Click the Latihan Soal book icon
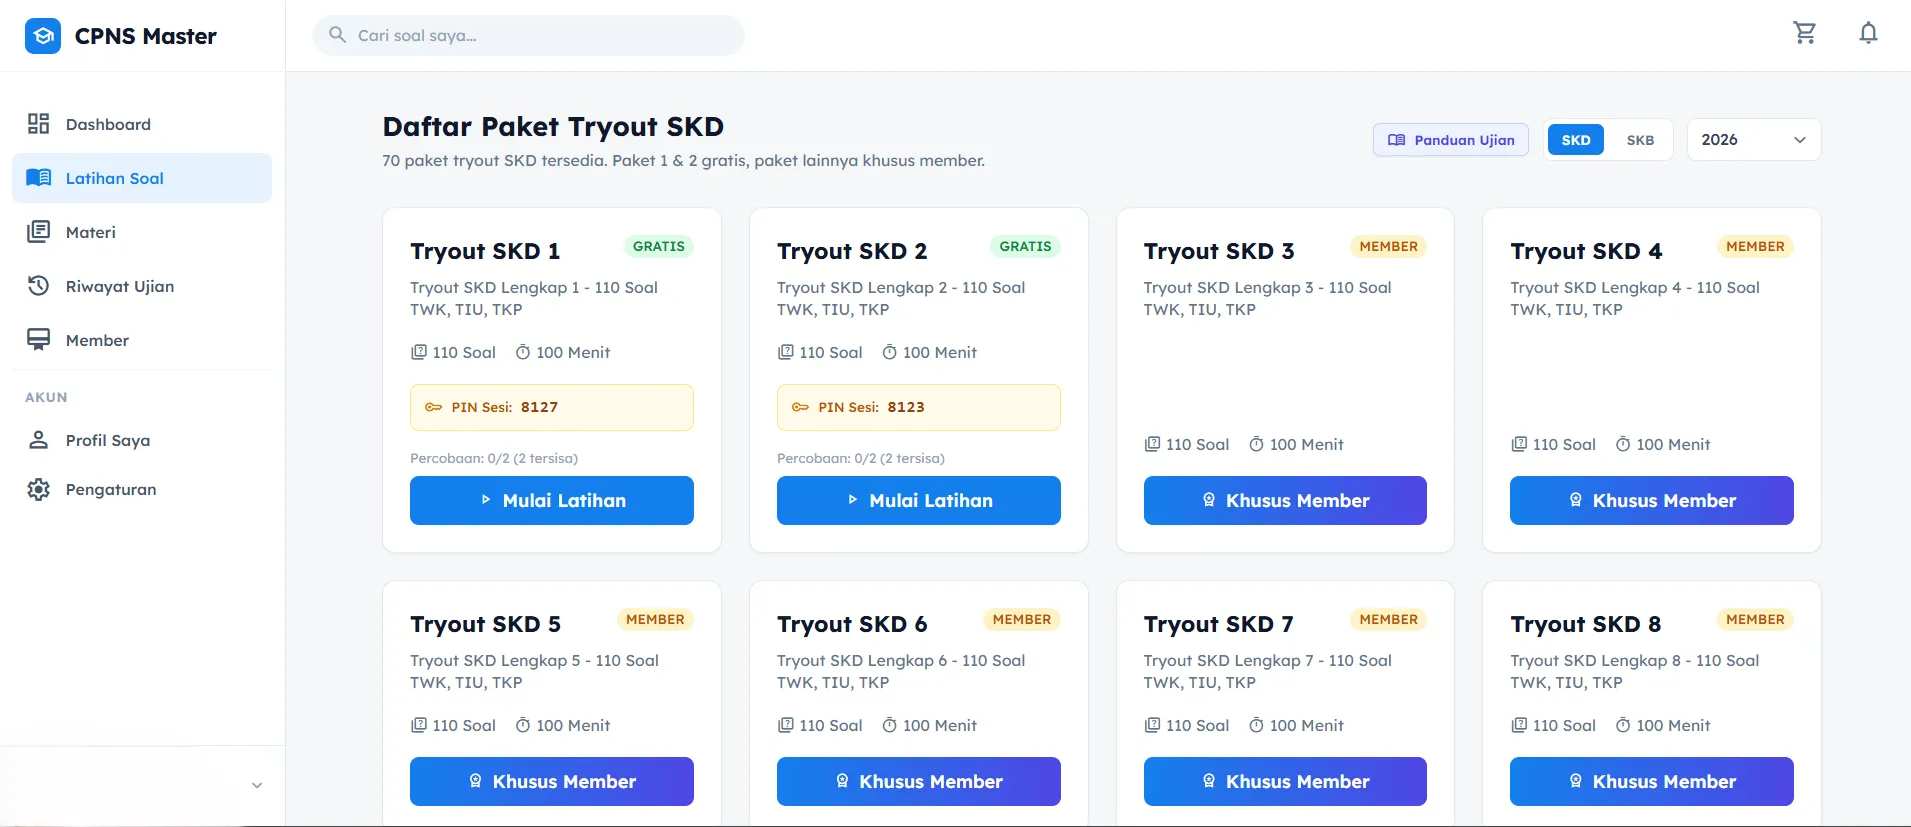This screenshot has height=827, width=1911. 38,178
